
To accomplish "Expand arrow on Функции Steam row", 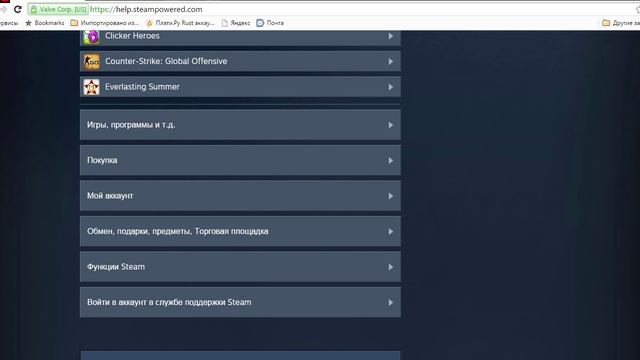I will point(391,267).
